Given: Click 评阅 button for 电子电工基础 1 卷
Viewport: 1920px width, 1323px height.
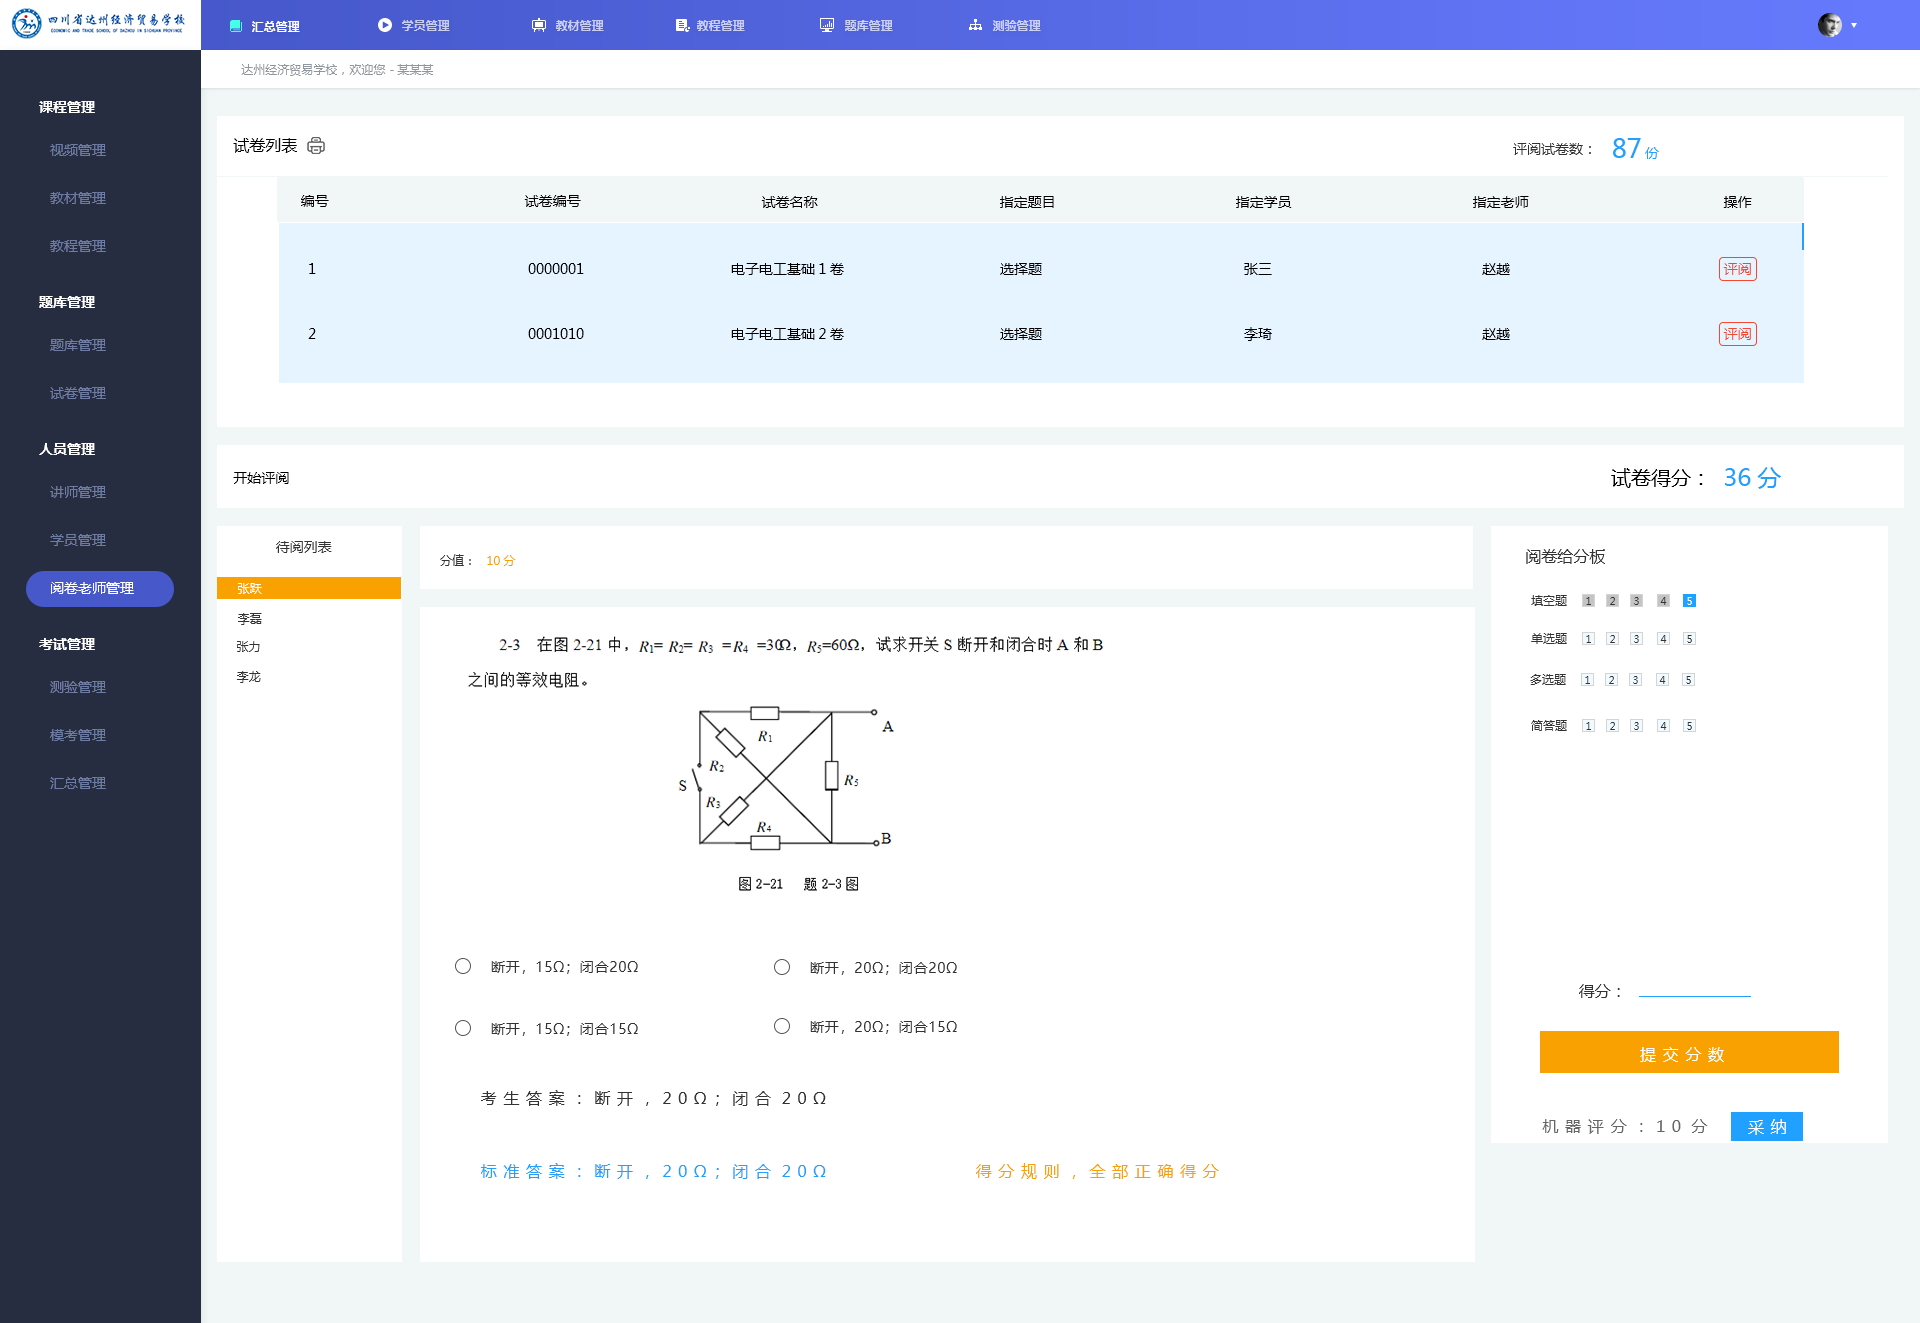Looking at the screenshot, I should (1737, 269).
